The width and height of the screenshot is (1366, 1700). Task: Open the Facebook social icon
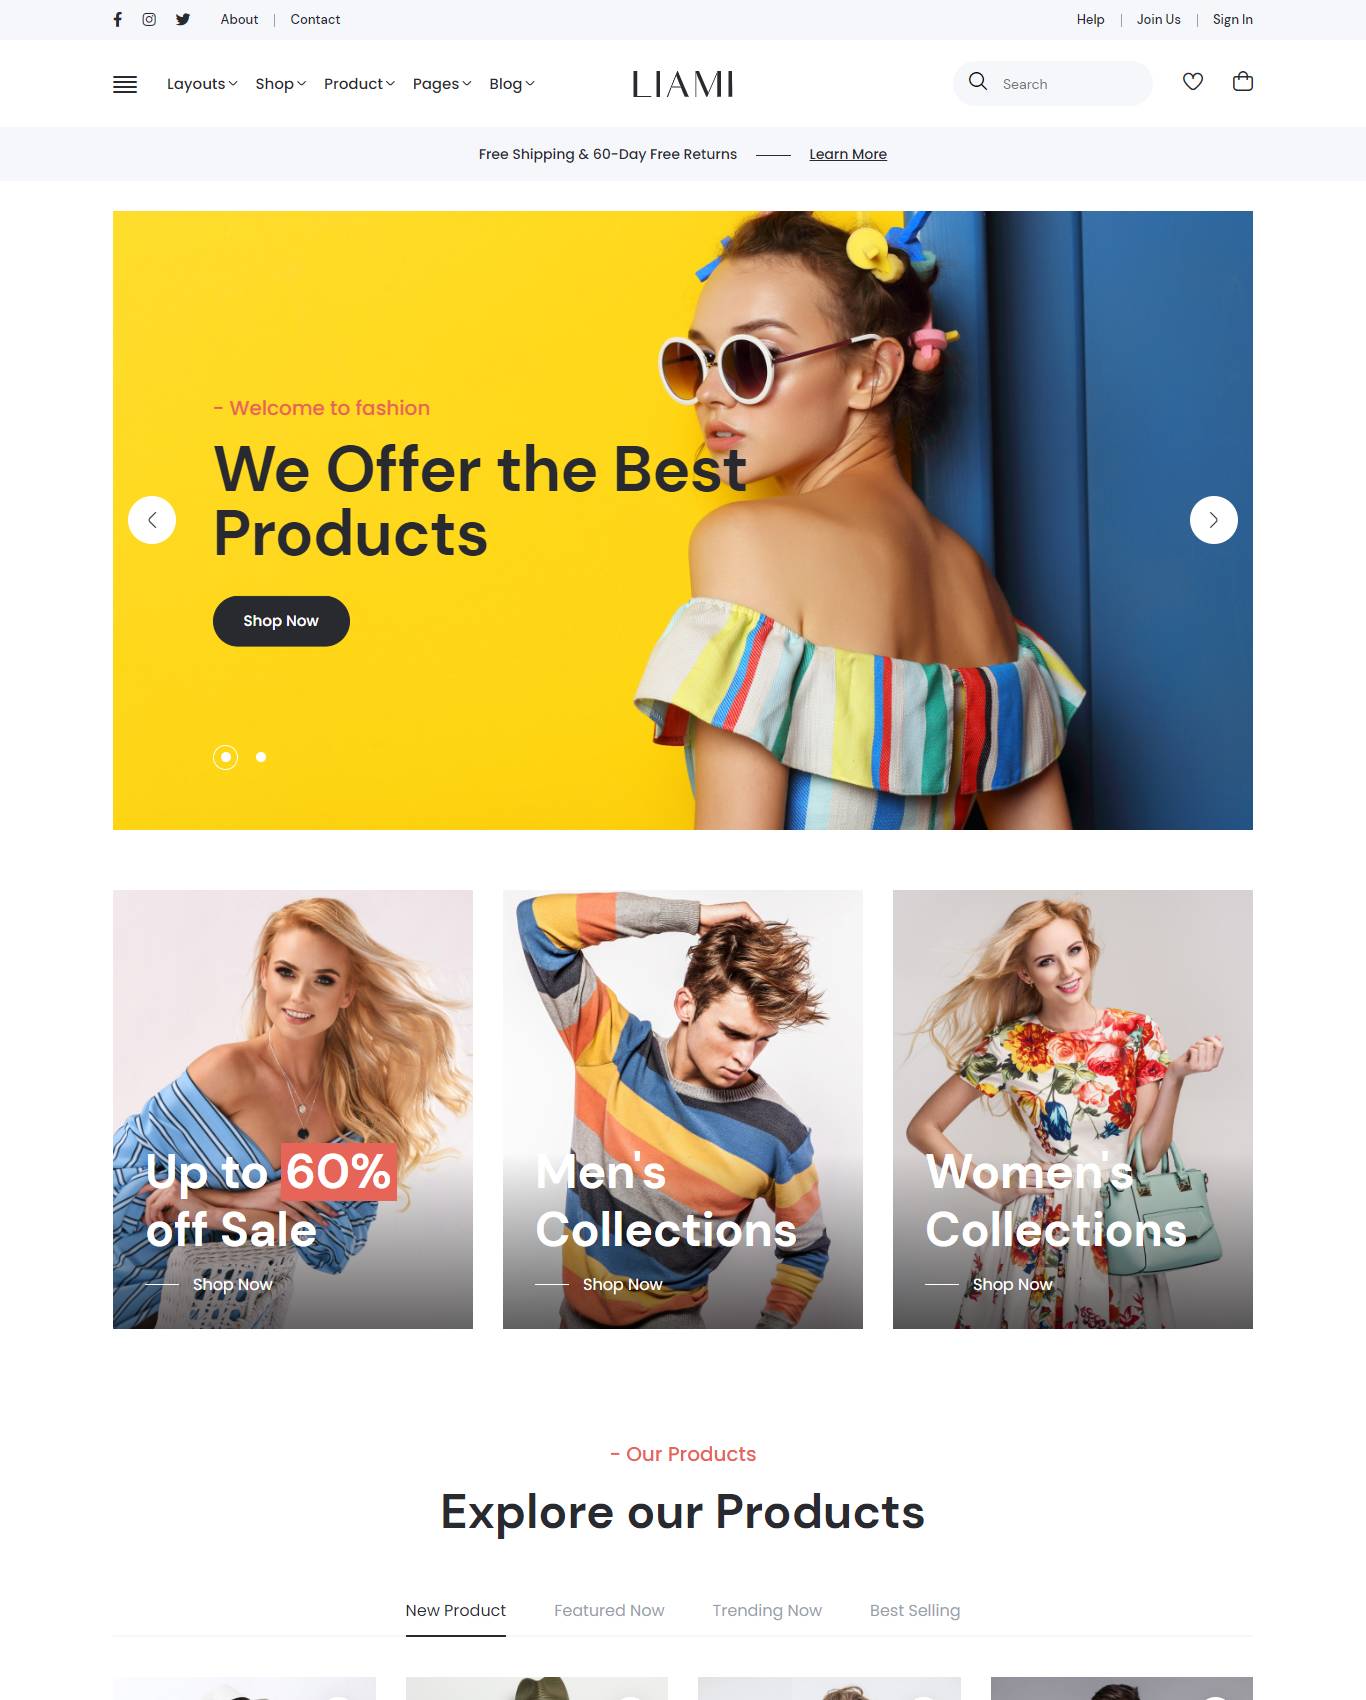coord(118,19)
